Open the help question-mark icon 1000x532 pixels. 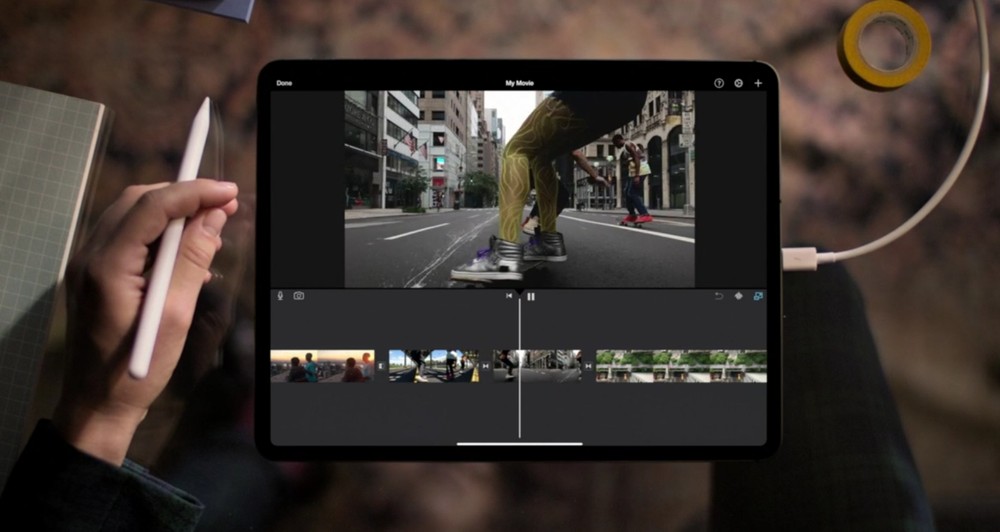719,84
